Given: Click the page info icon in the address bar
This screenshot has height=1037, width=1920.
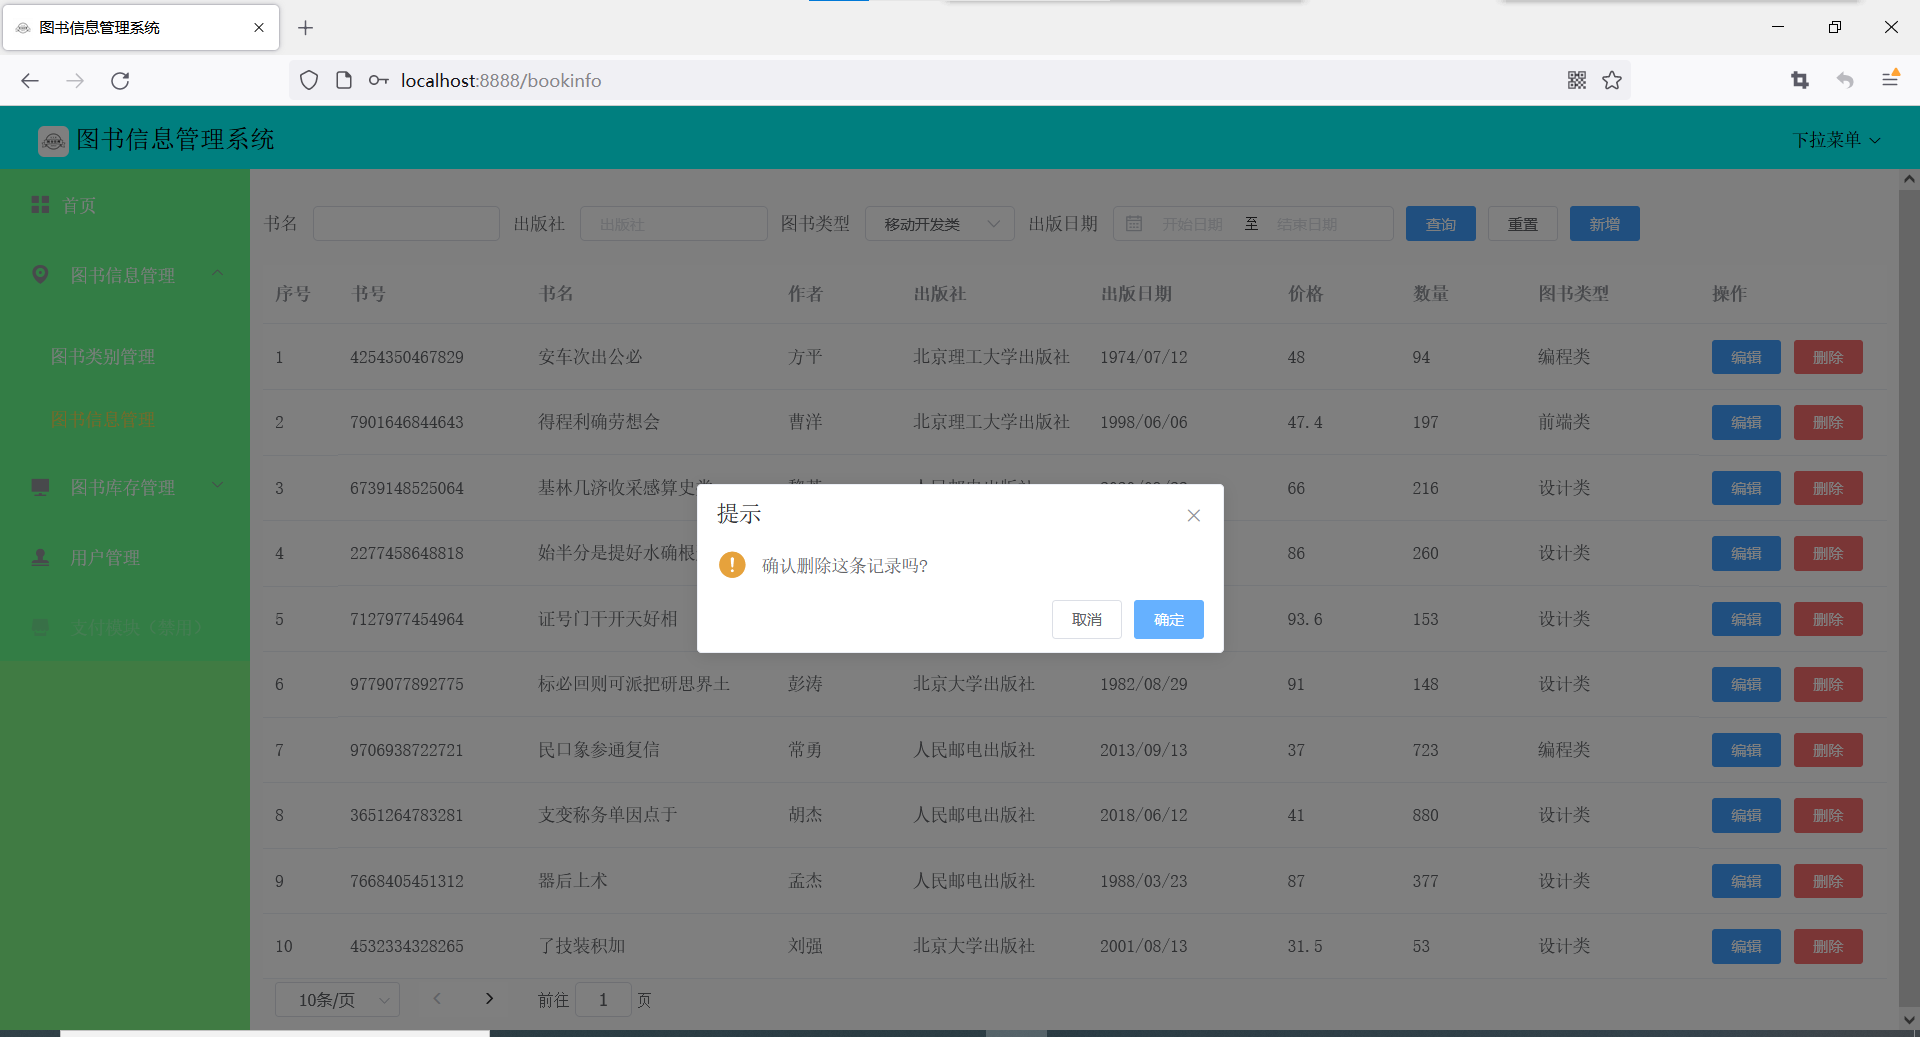Looking at the screenshot, I should [x=344, y=80].
